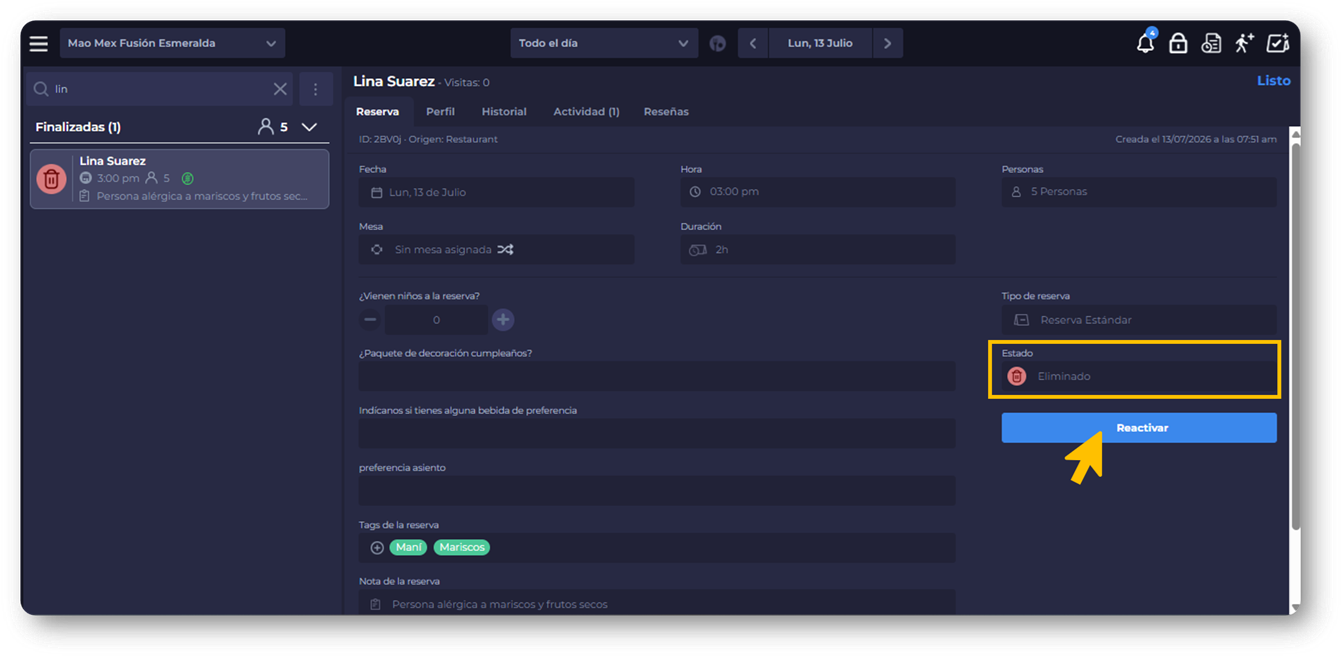This screenshot has width=1342, height=657.
Task: Open the three-dot options next to search
Action: 316,89
